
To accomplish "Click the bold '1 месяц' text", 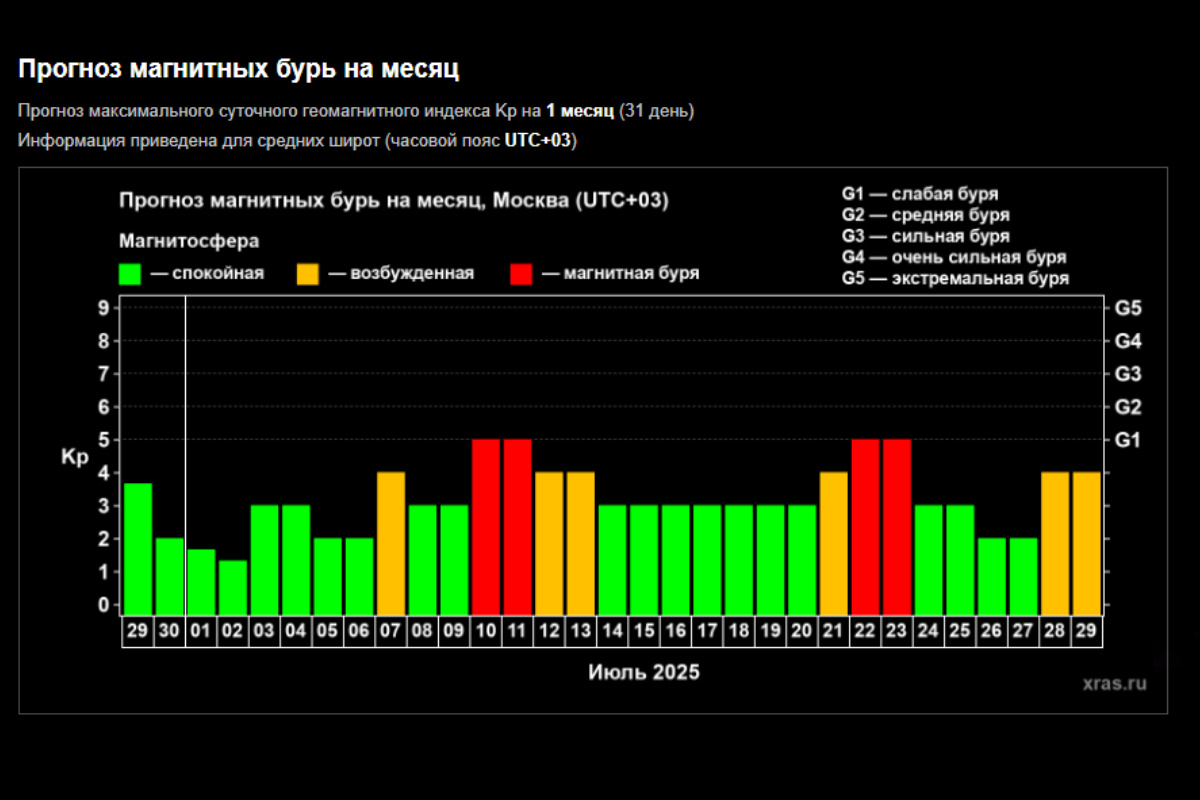I will (x=580, y=111).
